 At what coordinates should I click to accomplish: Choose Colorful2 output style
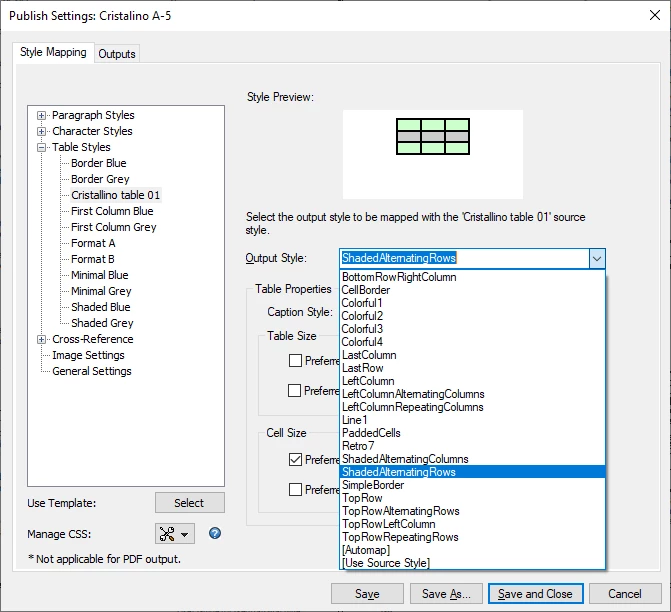[x=472, y=316]
